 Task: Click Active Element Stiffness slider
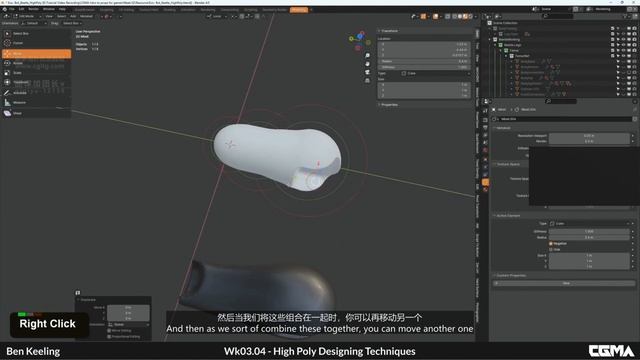[x=589, y=231]
